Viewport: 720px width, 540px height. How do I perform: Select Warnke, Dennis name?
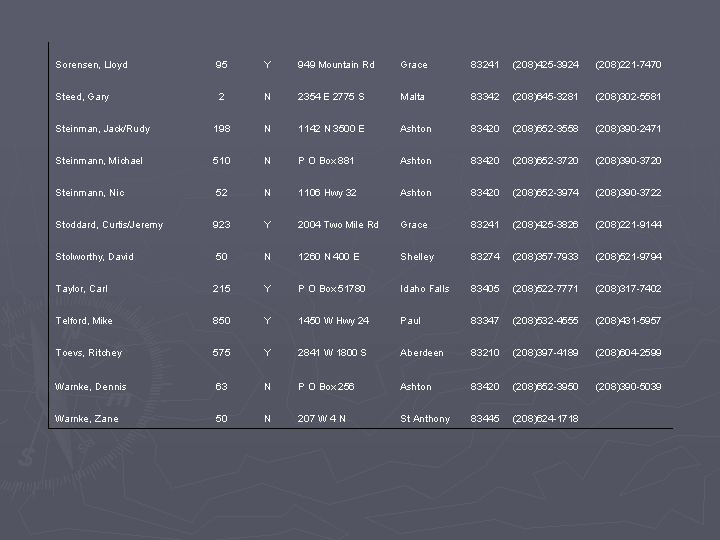tap(90, 387)
